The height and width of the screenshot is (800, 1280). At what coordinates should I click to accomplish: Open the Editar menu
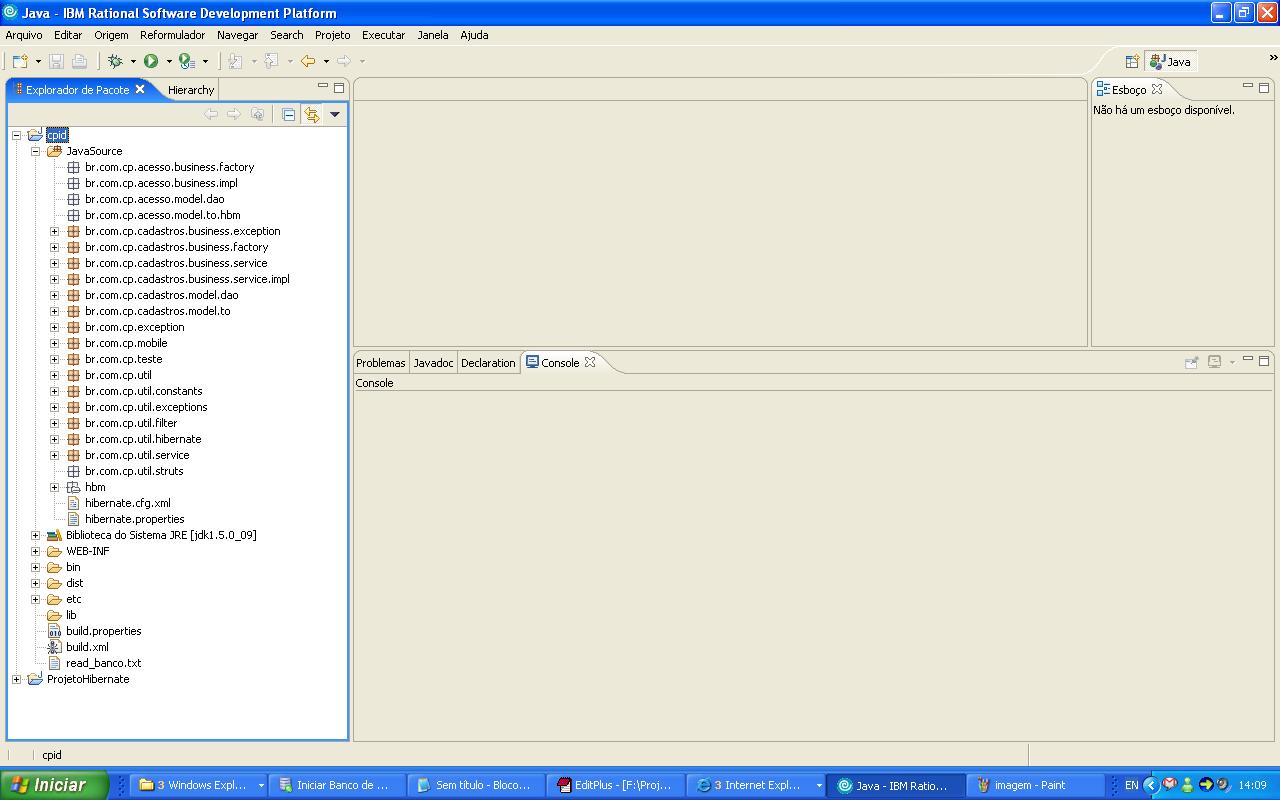point(68,35)
